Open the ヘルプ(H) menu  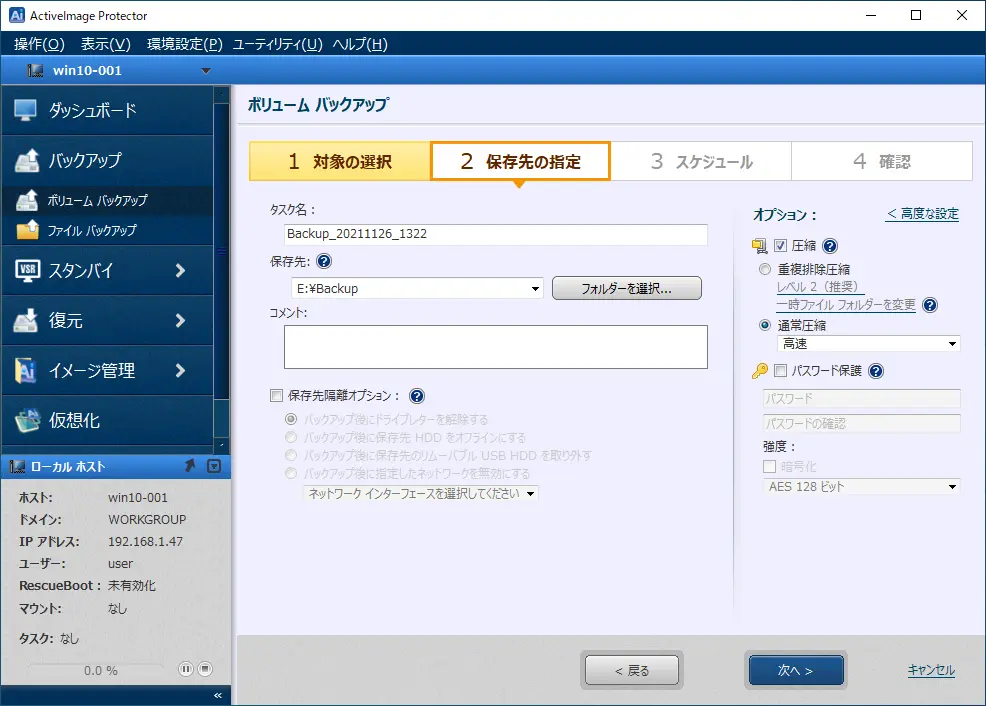click(360, 44)
